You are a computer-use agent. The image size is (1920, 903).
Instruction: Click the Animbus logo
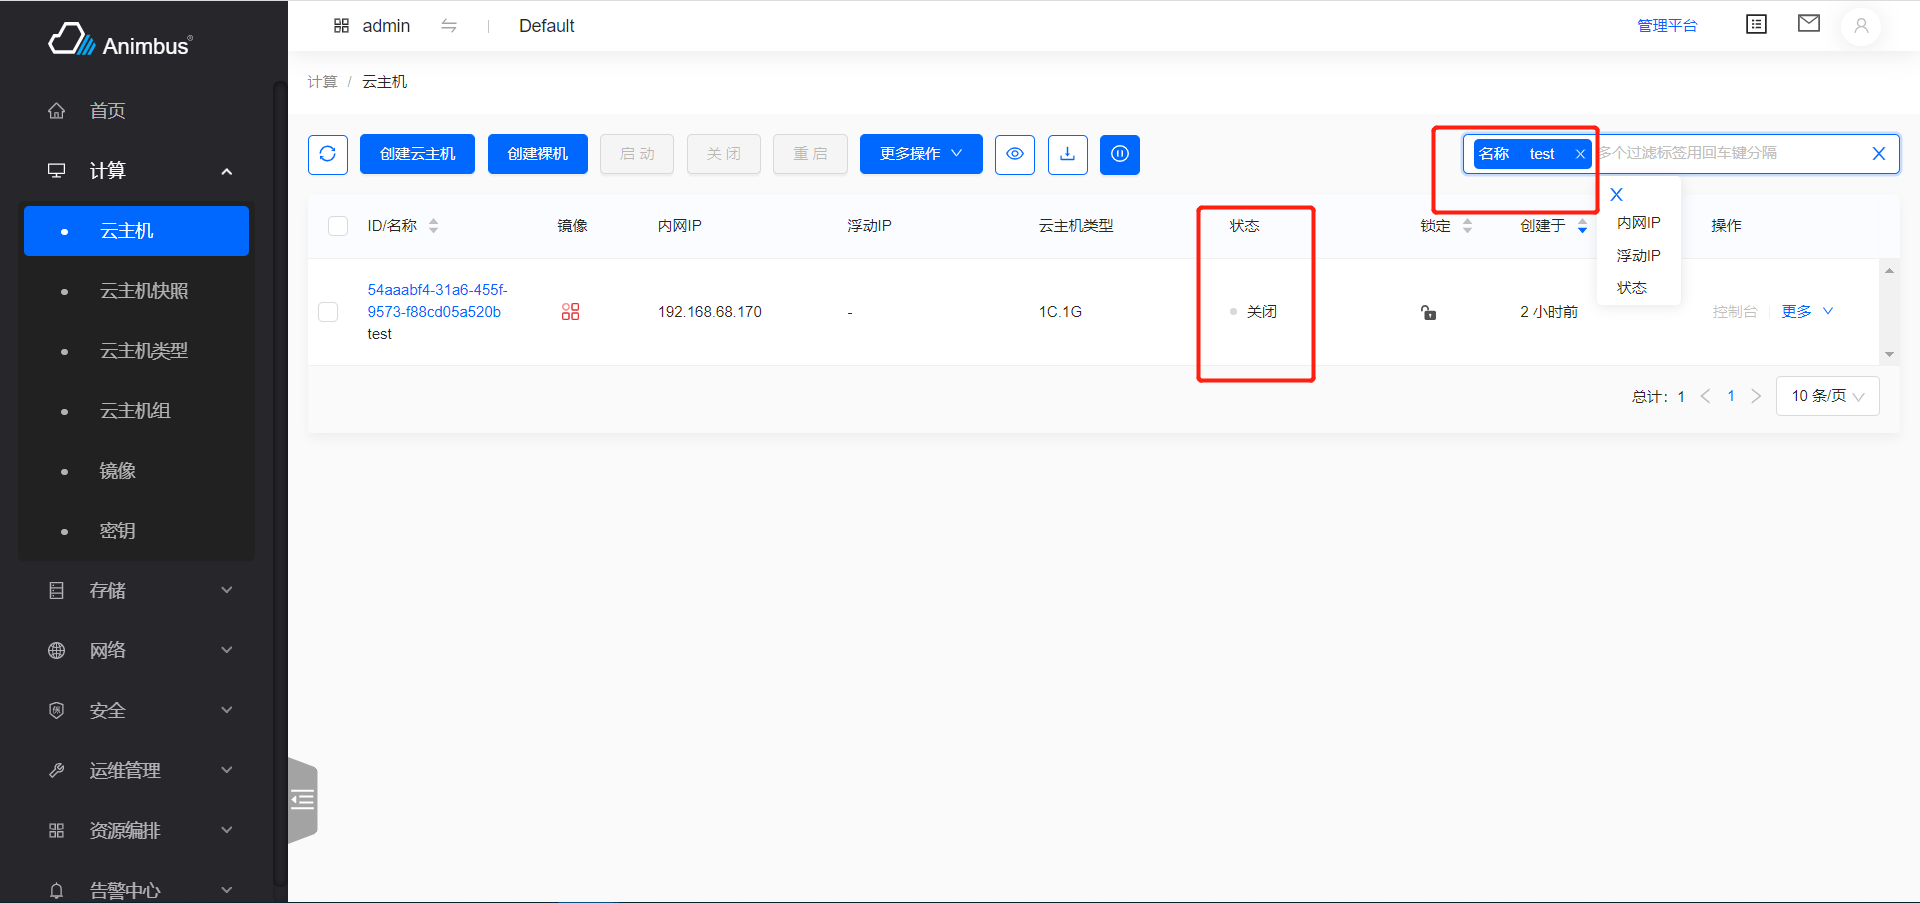120,41
